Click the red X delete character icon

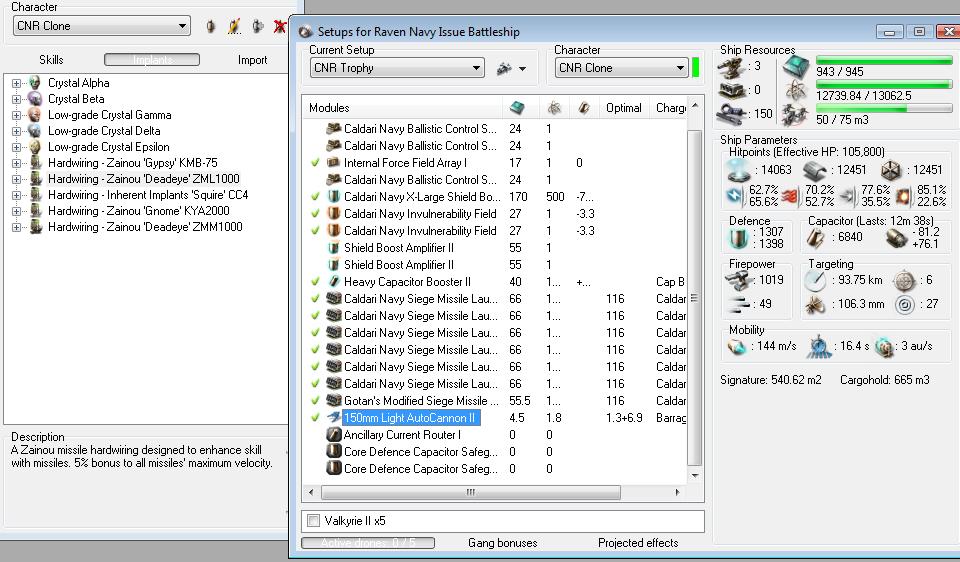point(280,26)
